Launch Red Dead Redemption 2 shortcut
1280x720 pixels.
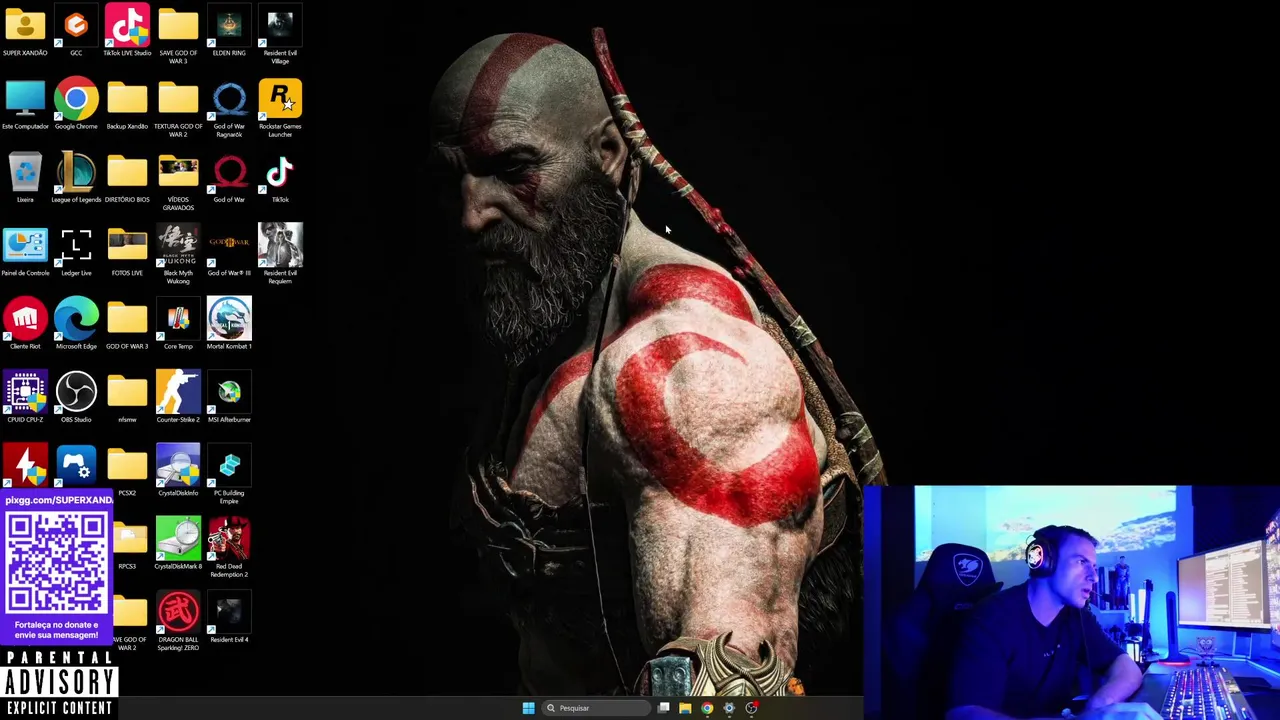pyautogui.click(x=229, y=548)
